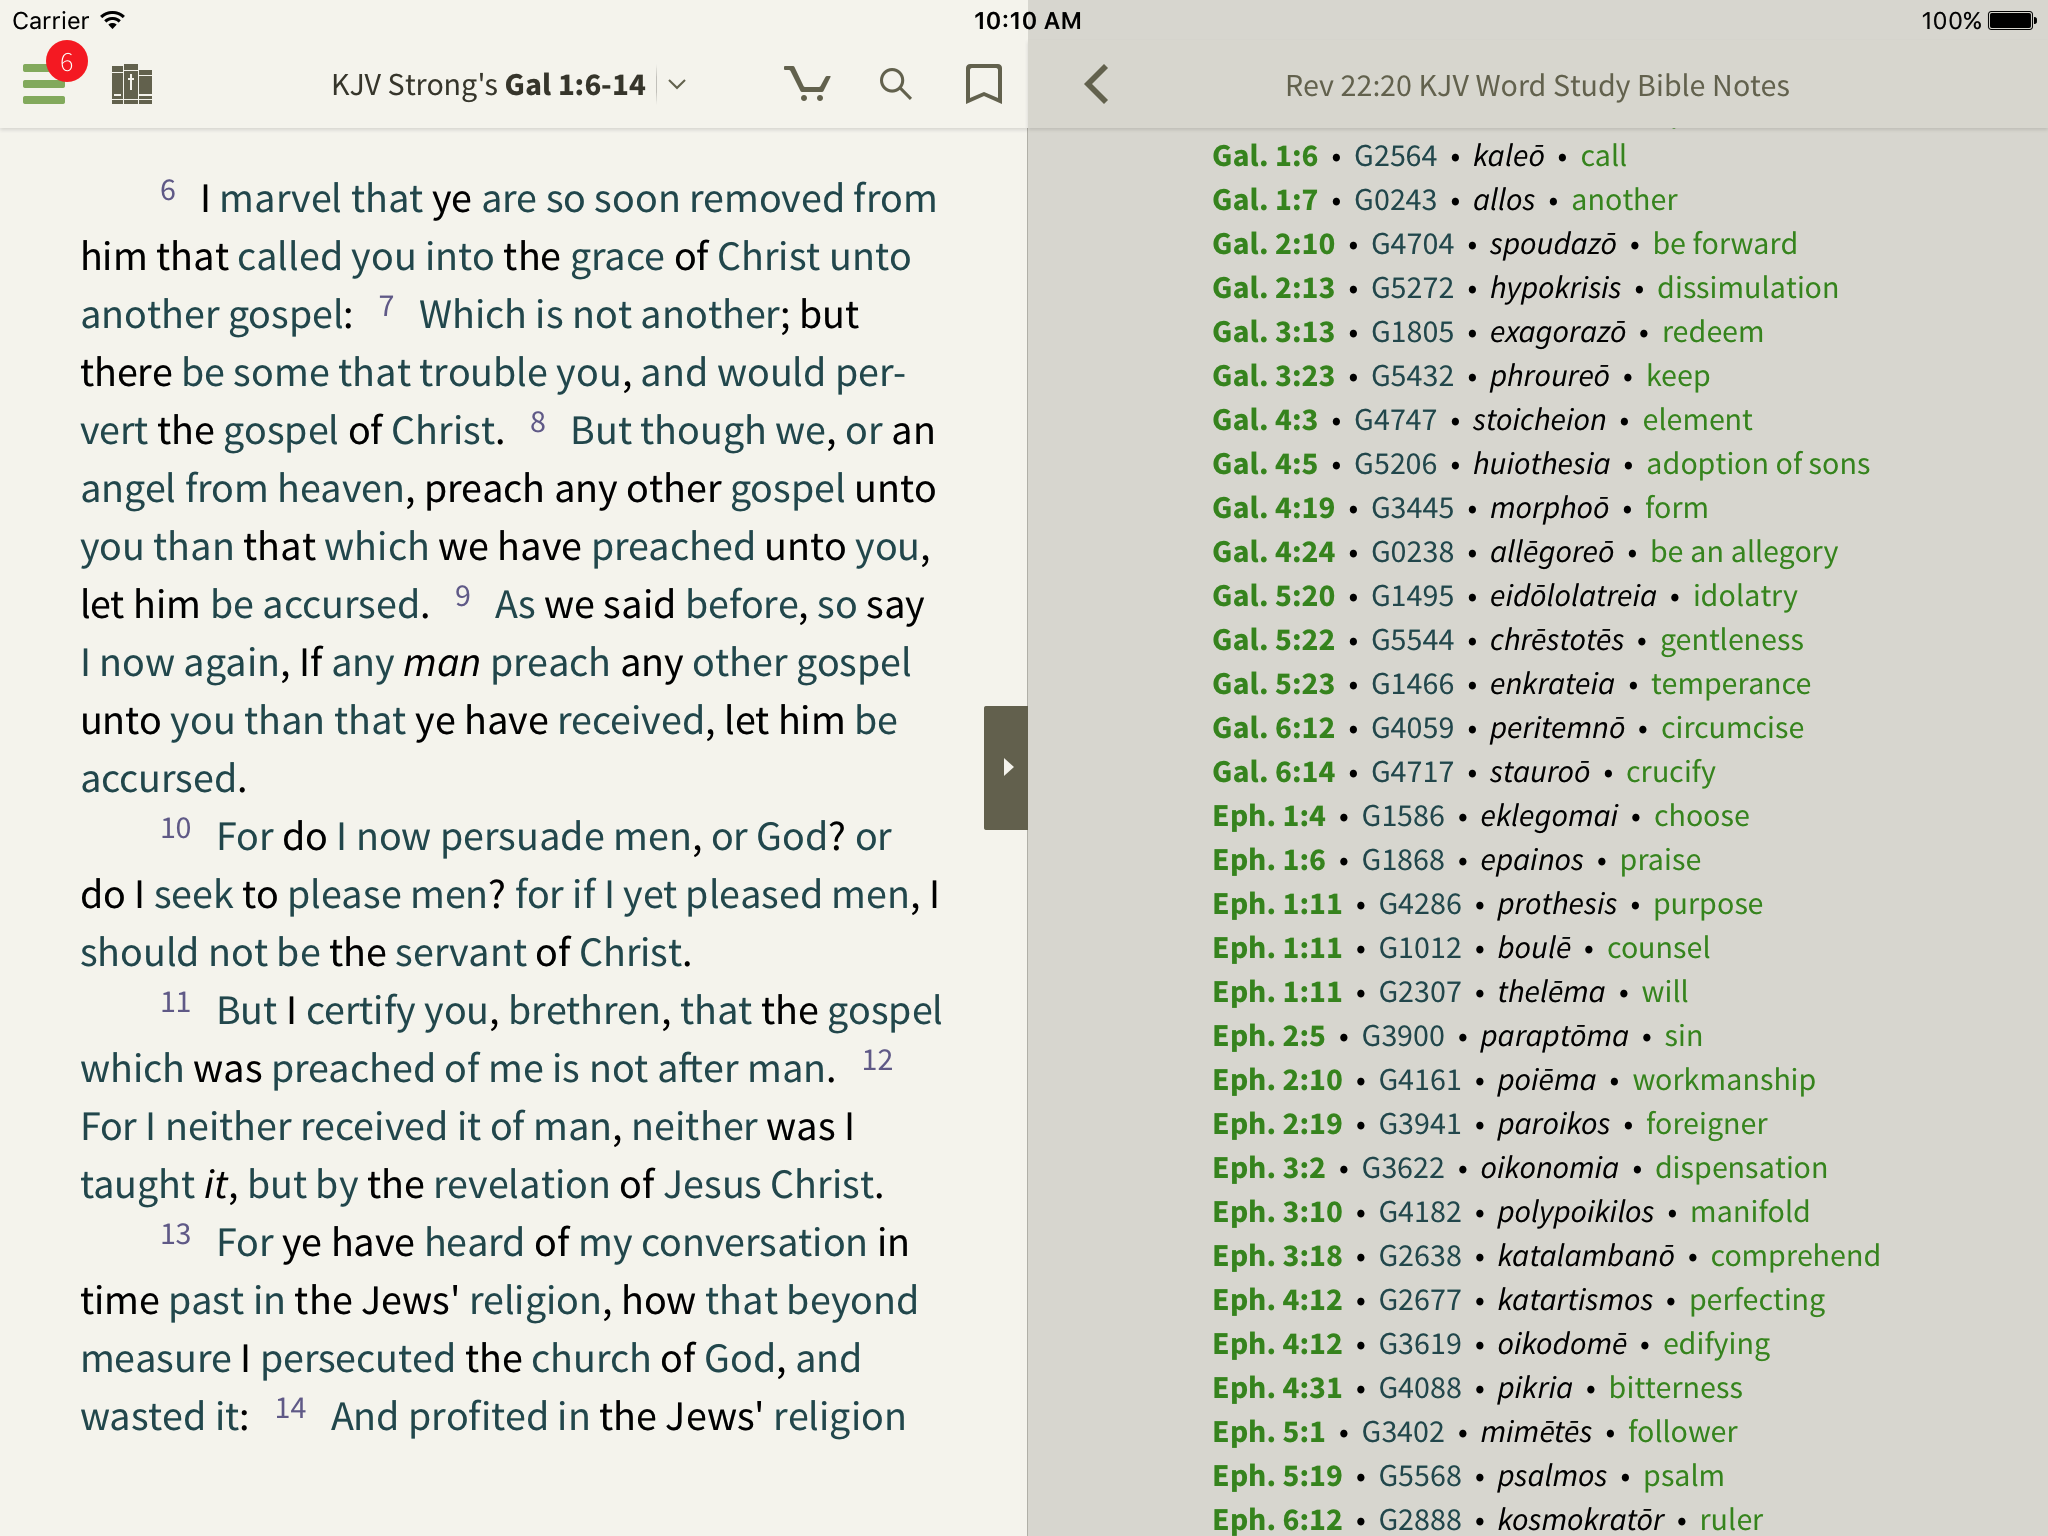Tap Strong's number G1868
This screenshot has width=2048, height=1536.
(x=1403, y=860)
